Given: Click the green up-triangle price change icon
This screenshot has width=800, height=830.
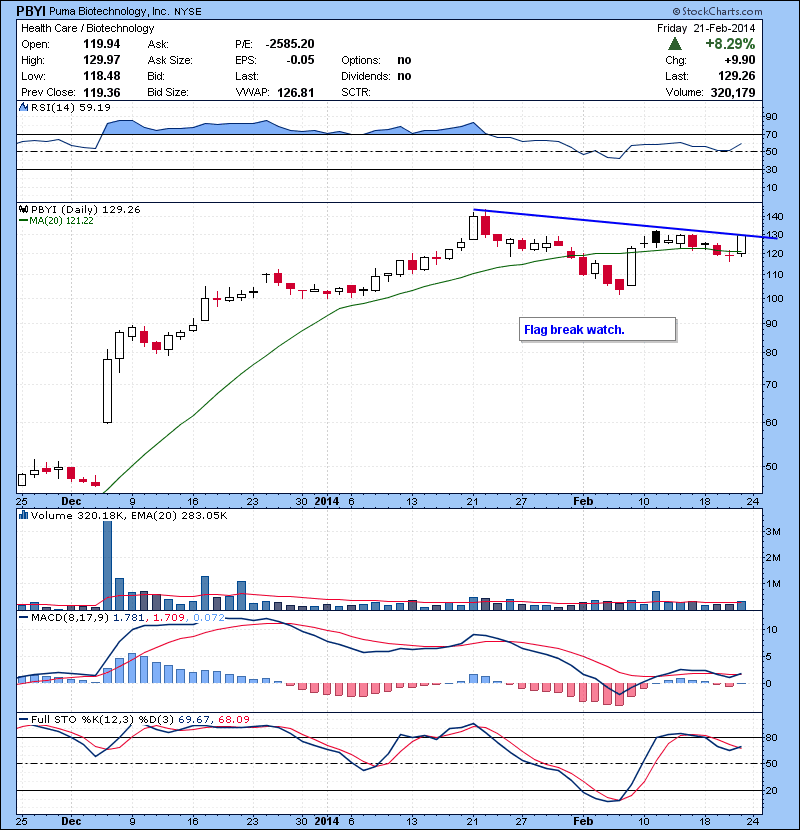Looking at the screenshot, I should pos(675,43).
